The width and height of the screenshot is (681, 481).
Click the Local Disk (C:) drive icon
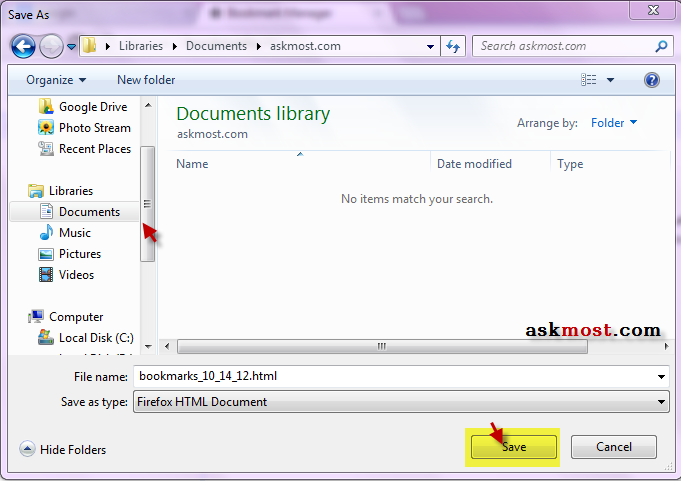46,338
